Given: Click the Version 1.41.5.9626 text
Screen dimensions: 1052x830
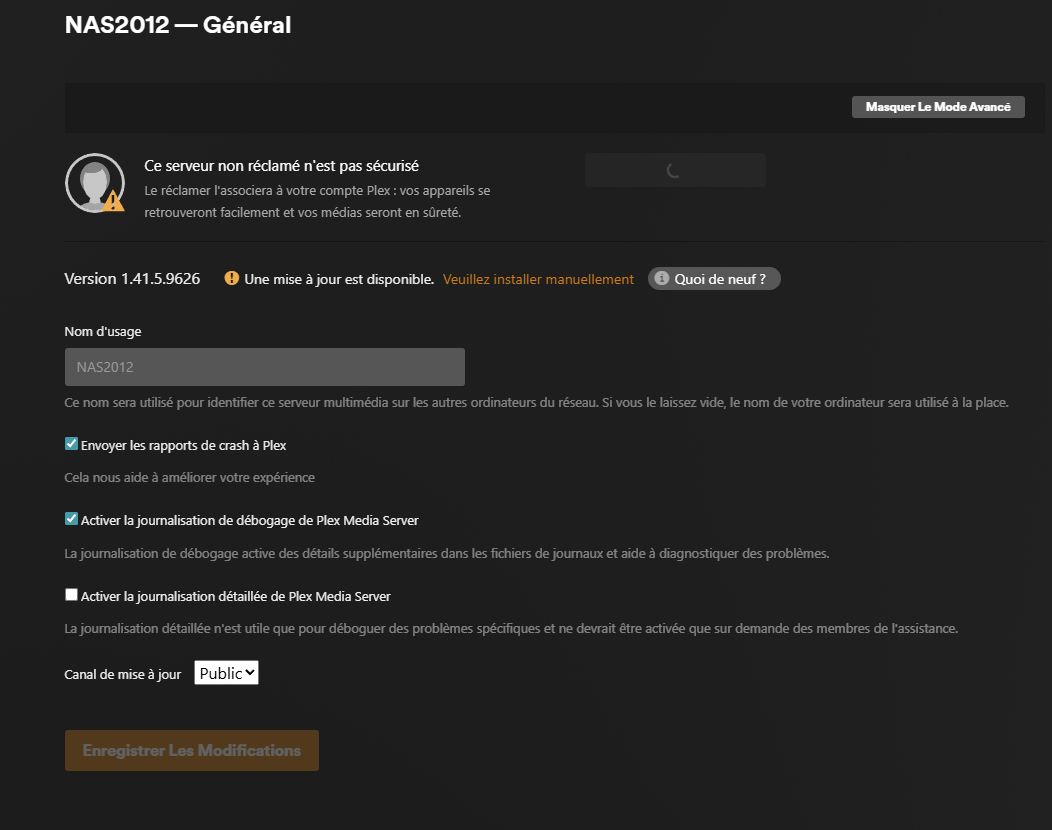Looking at the screenshot, I should (x=132, y=279).
